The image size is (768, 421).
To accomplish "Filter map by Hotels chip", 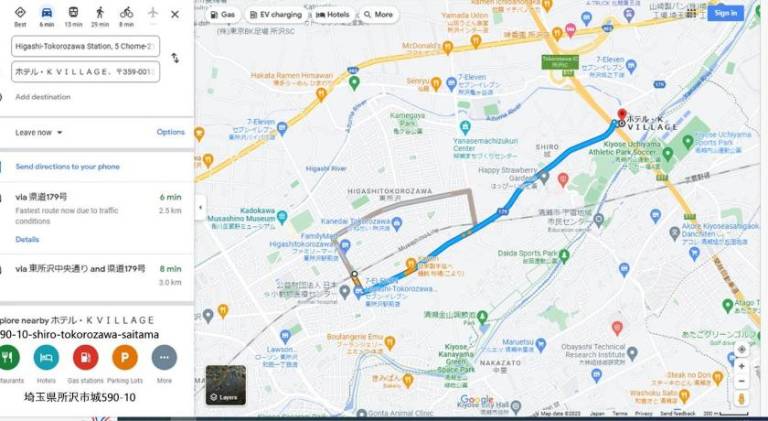I will pyautogui.click(x=333, y=15).
